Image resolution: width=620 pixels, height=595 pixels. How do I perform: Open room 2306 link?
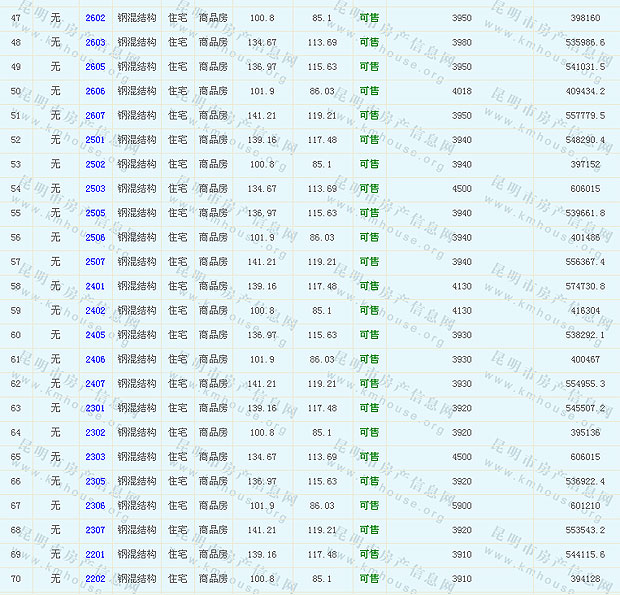[x=95, y=506]
